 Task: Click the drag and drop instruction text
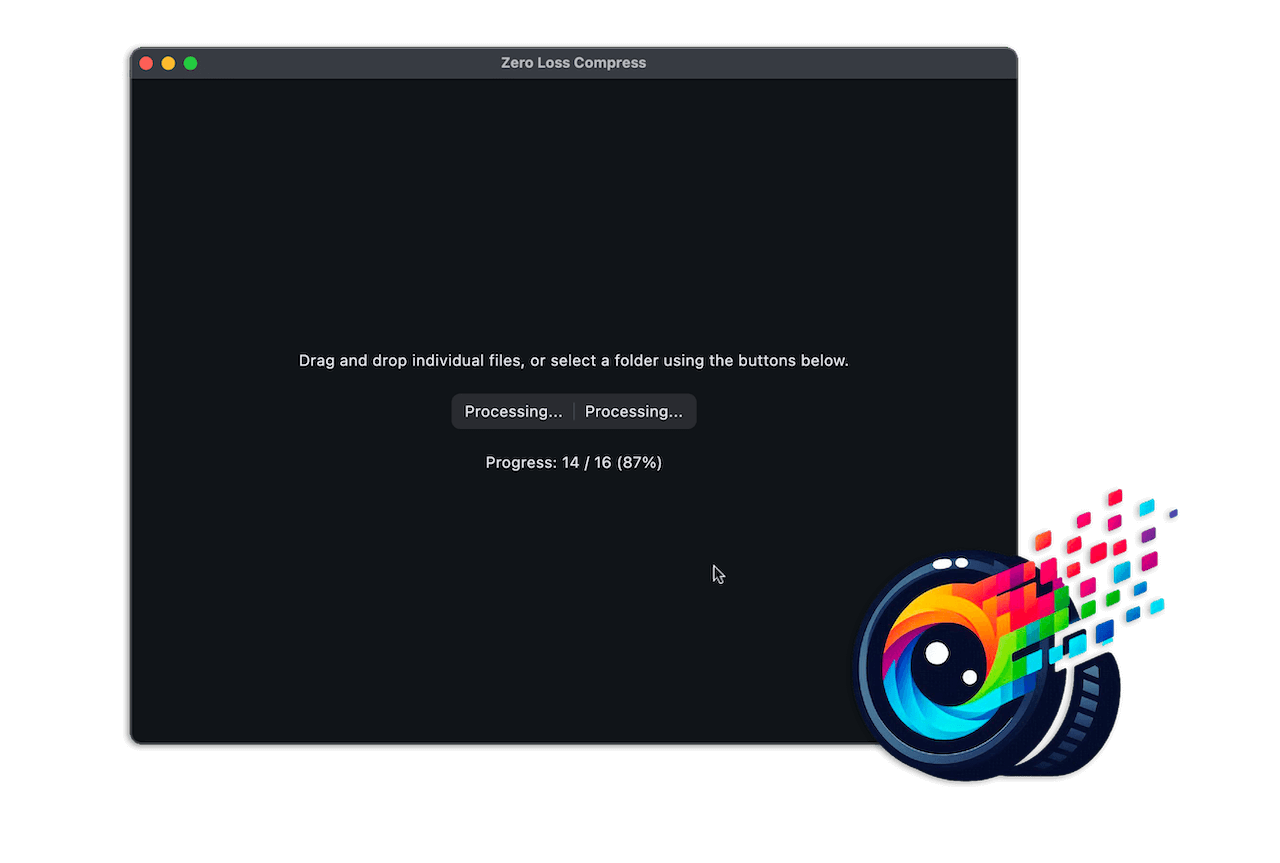tap(573, 360)
